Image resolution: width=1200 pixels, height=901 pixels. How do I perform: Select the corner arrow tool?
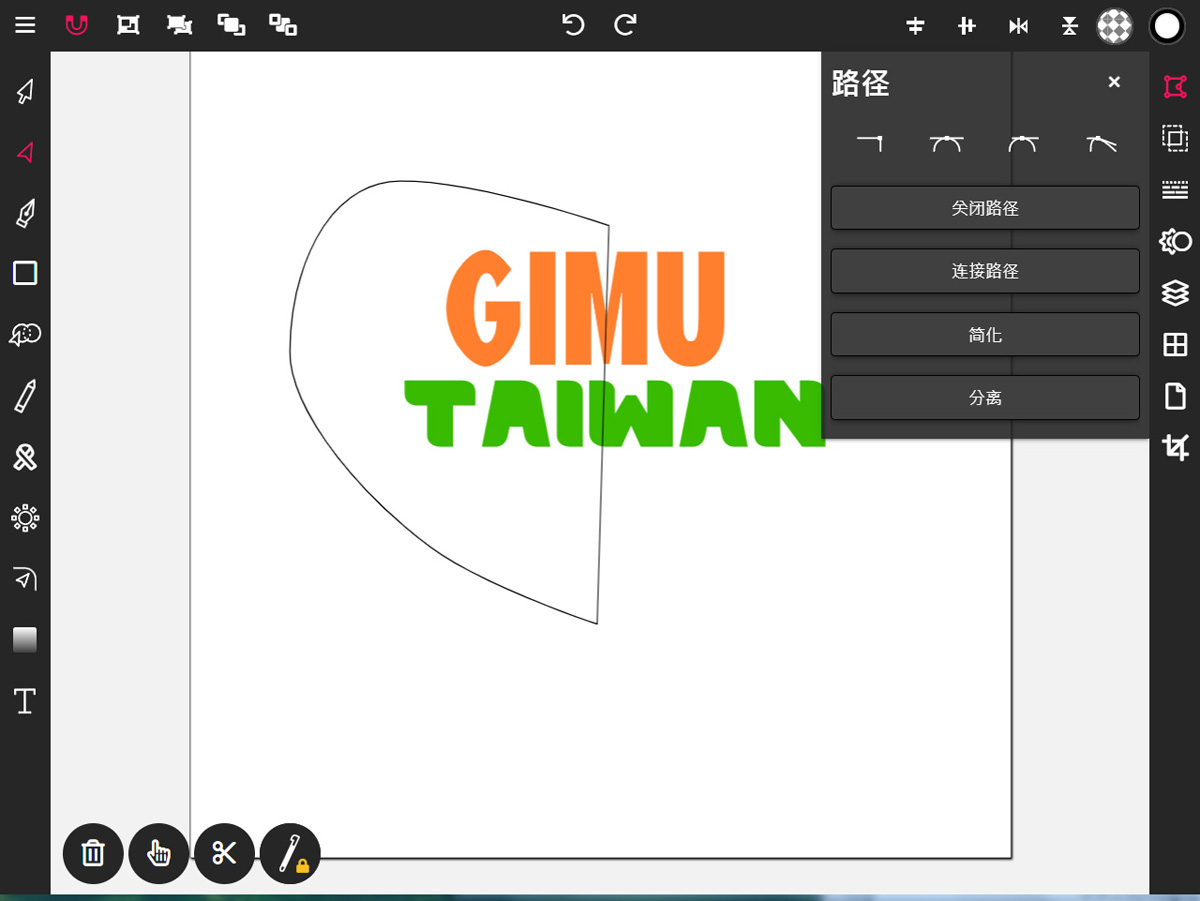25,579
